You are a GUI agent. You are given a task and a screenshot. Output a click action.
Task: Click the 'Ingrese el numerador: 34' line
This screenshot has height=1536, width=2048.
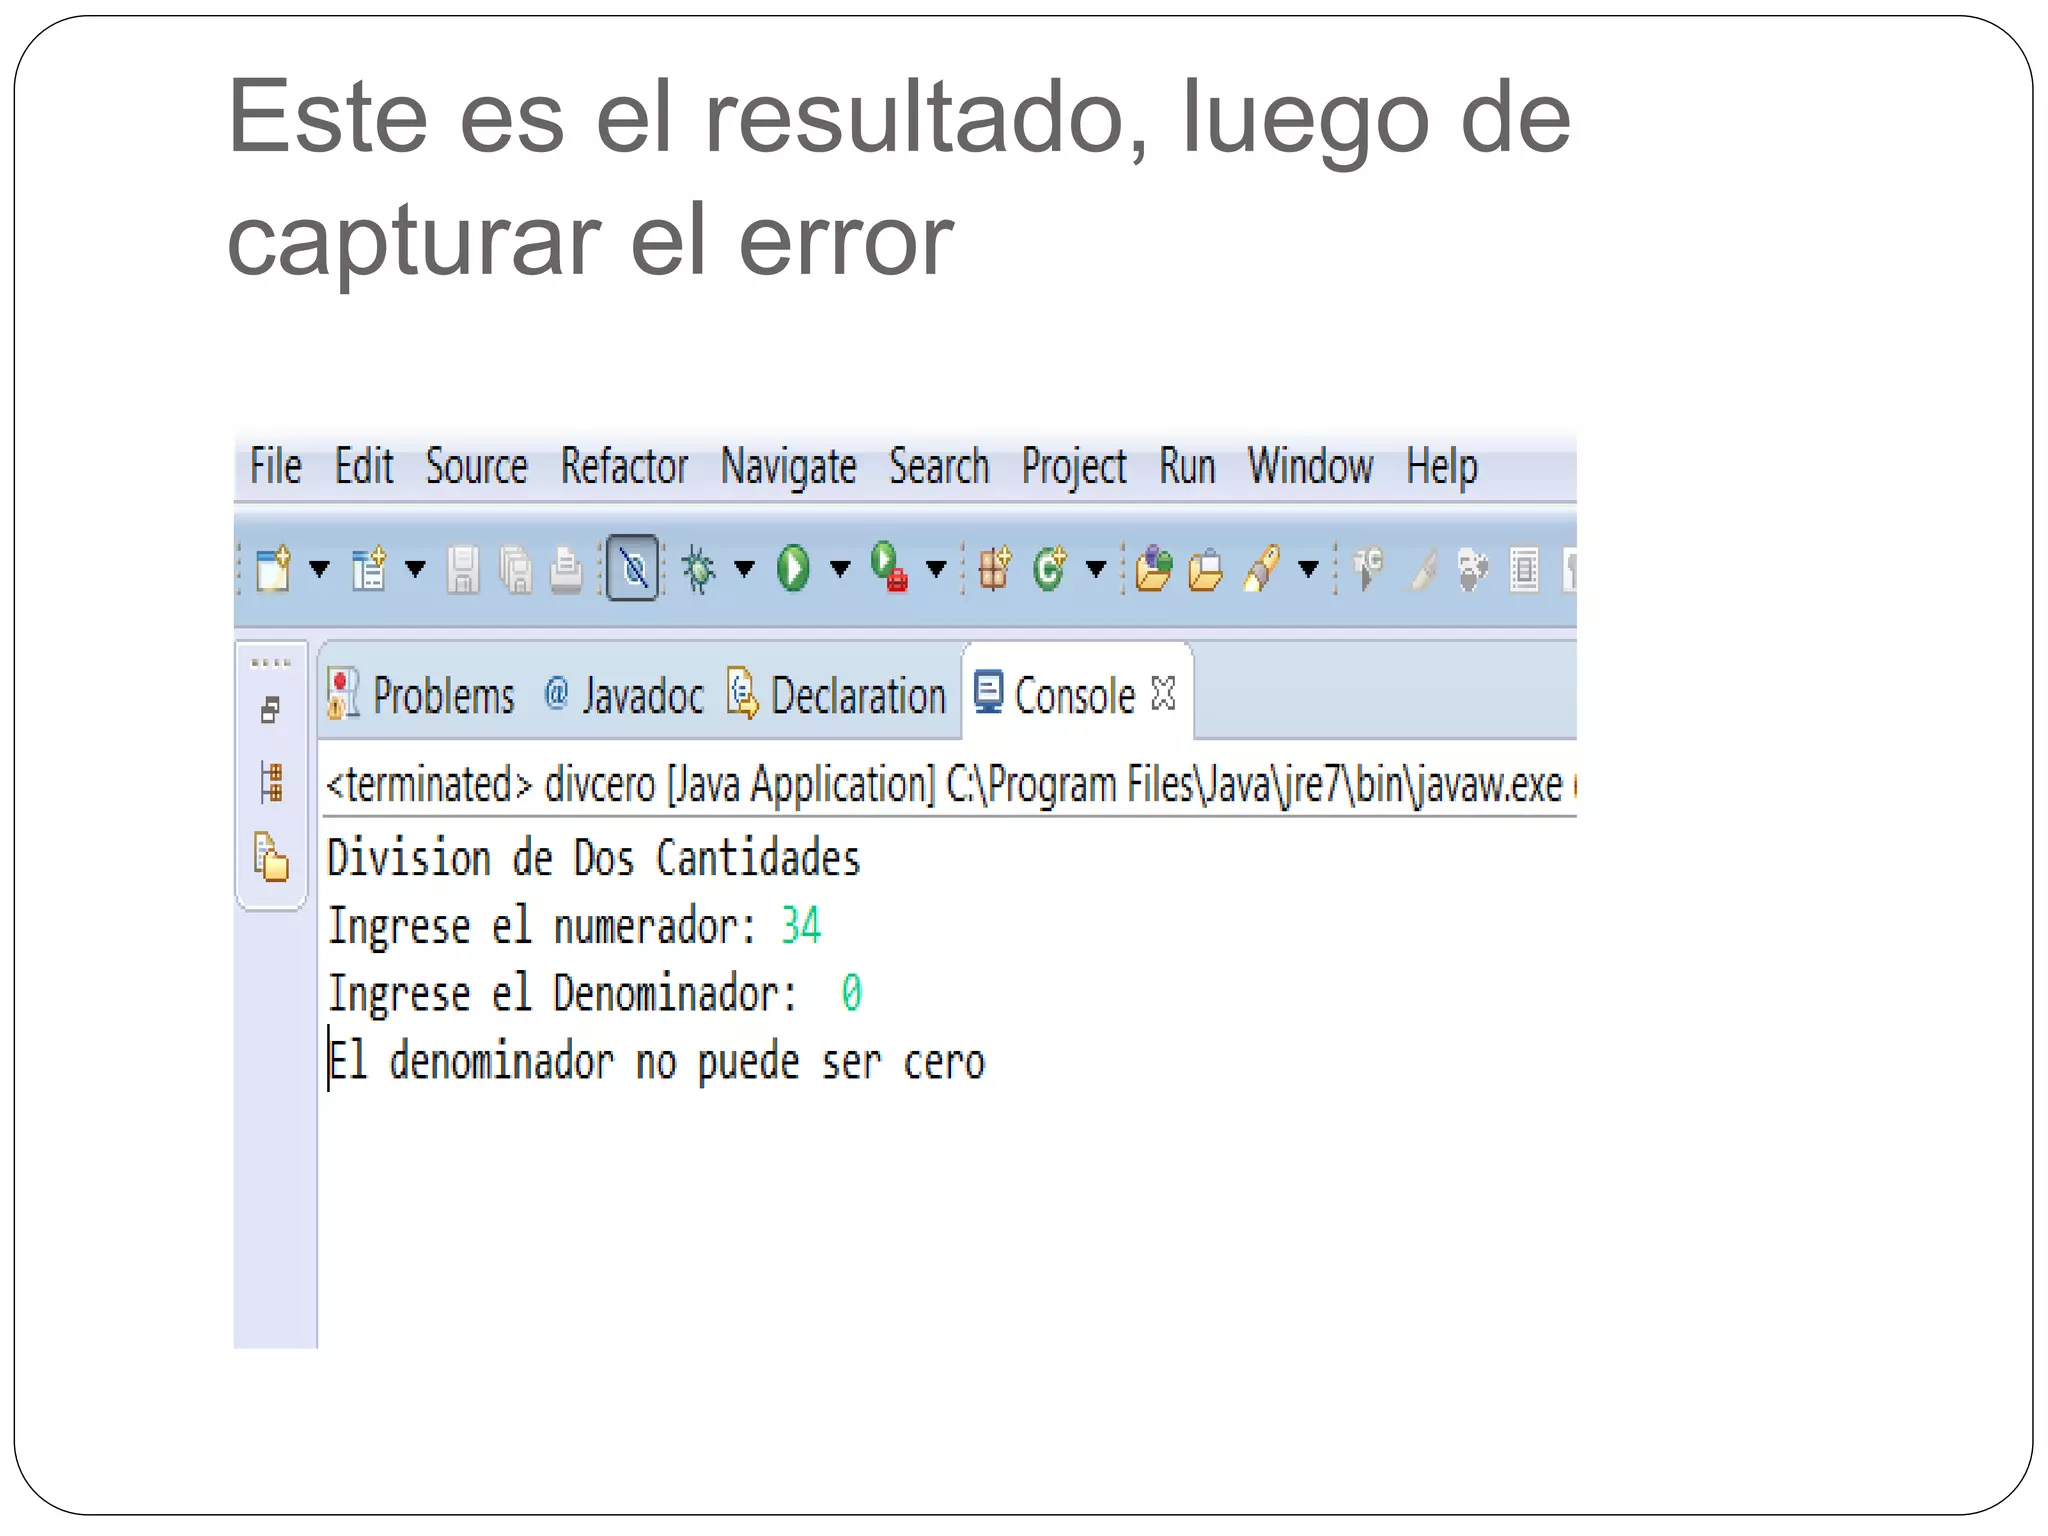[x=575, y=927]
